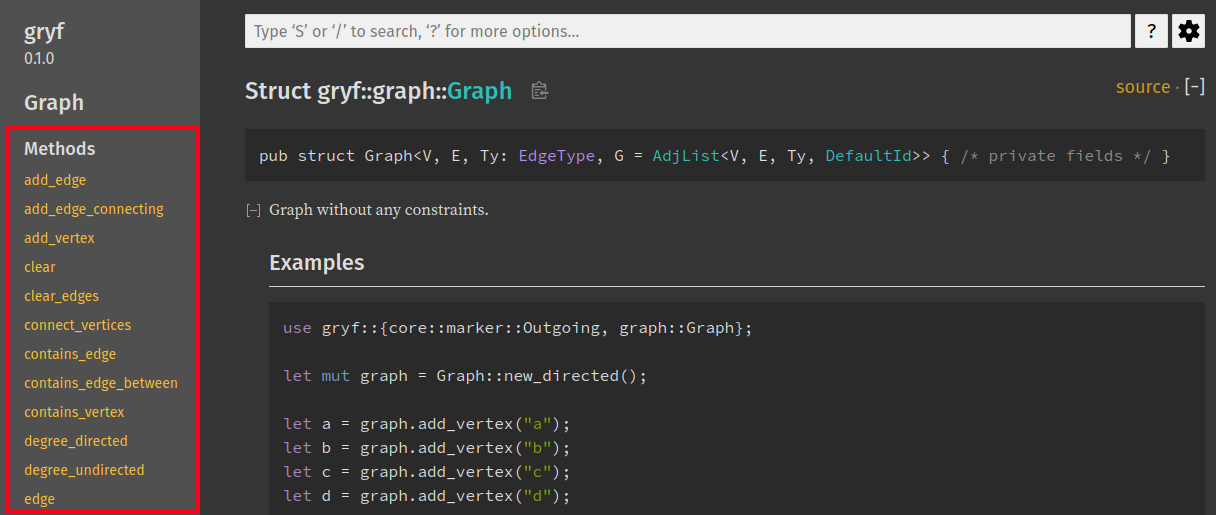The height and width of the screenshot is (515, 1216).
Task: Click the line 'let b = graph.add_vertex("b")'
Action: (x=427, y=448)
